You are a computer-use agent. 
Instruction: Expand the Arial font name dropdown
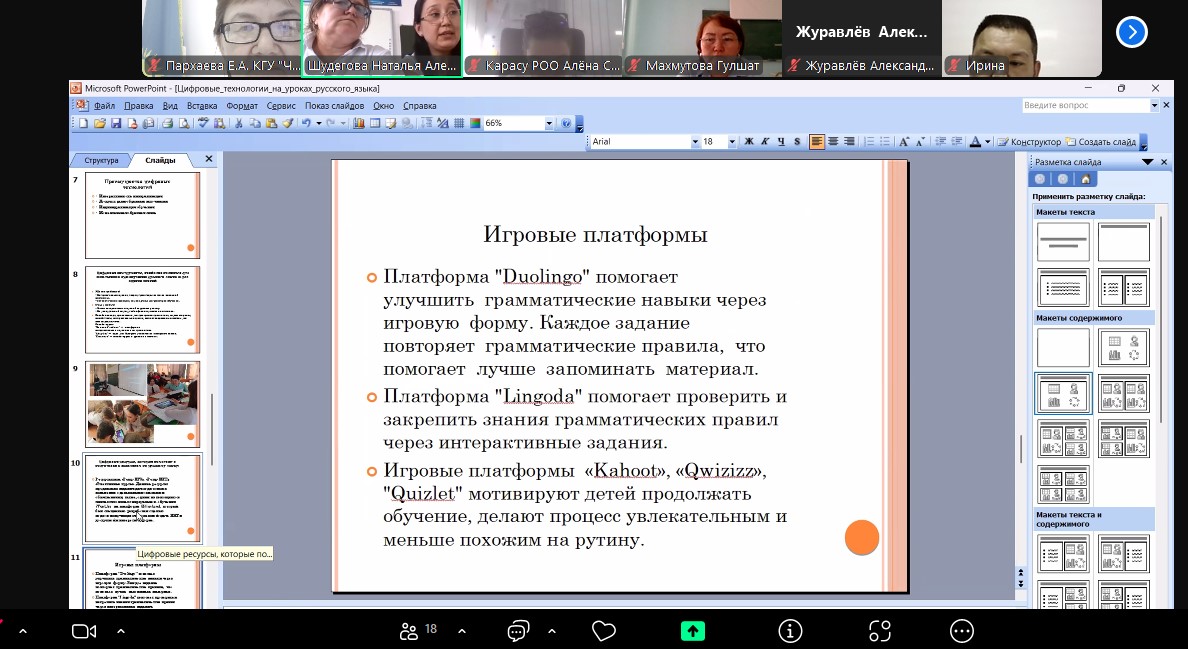[x=695, y=142]
